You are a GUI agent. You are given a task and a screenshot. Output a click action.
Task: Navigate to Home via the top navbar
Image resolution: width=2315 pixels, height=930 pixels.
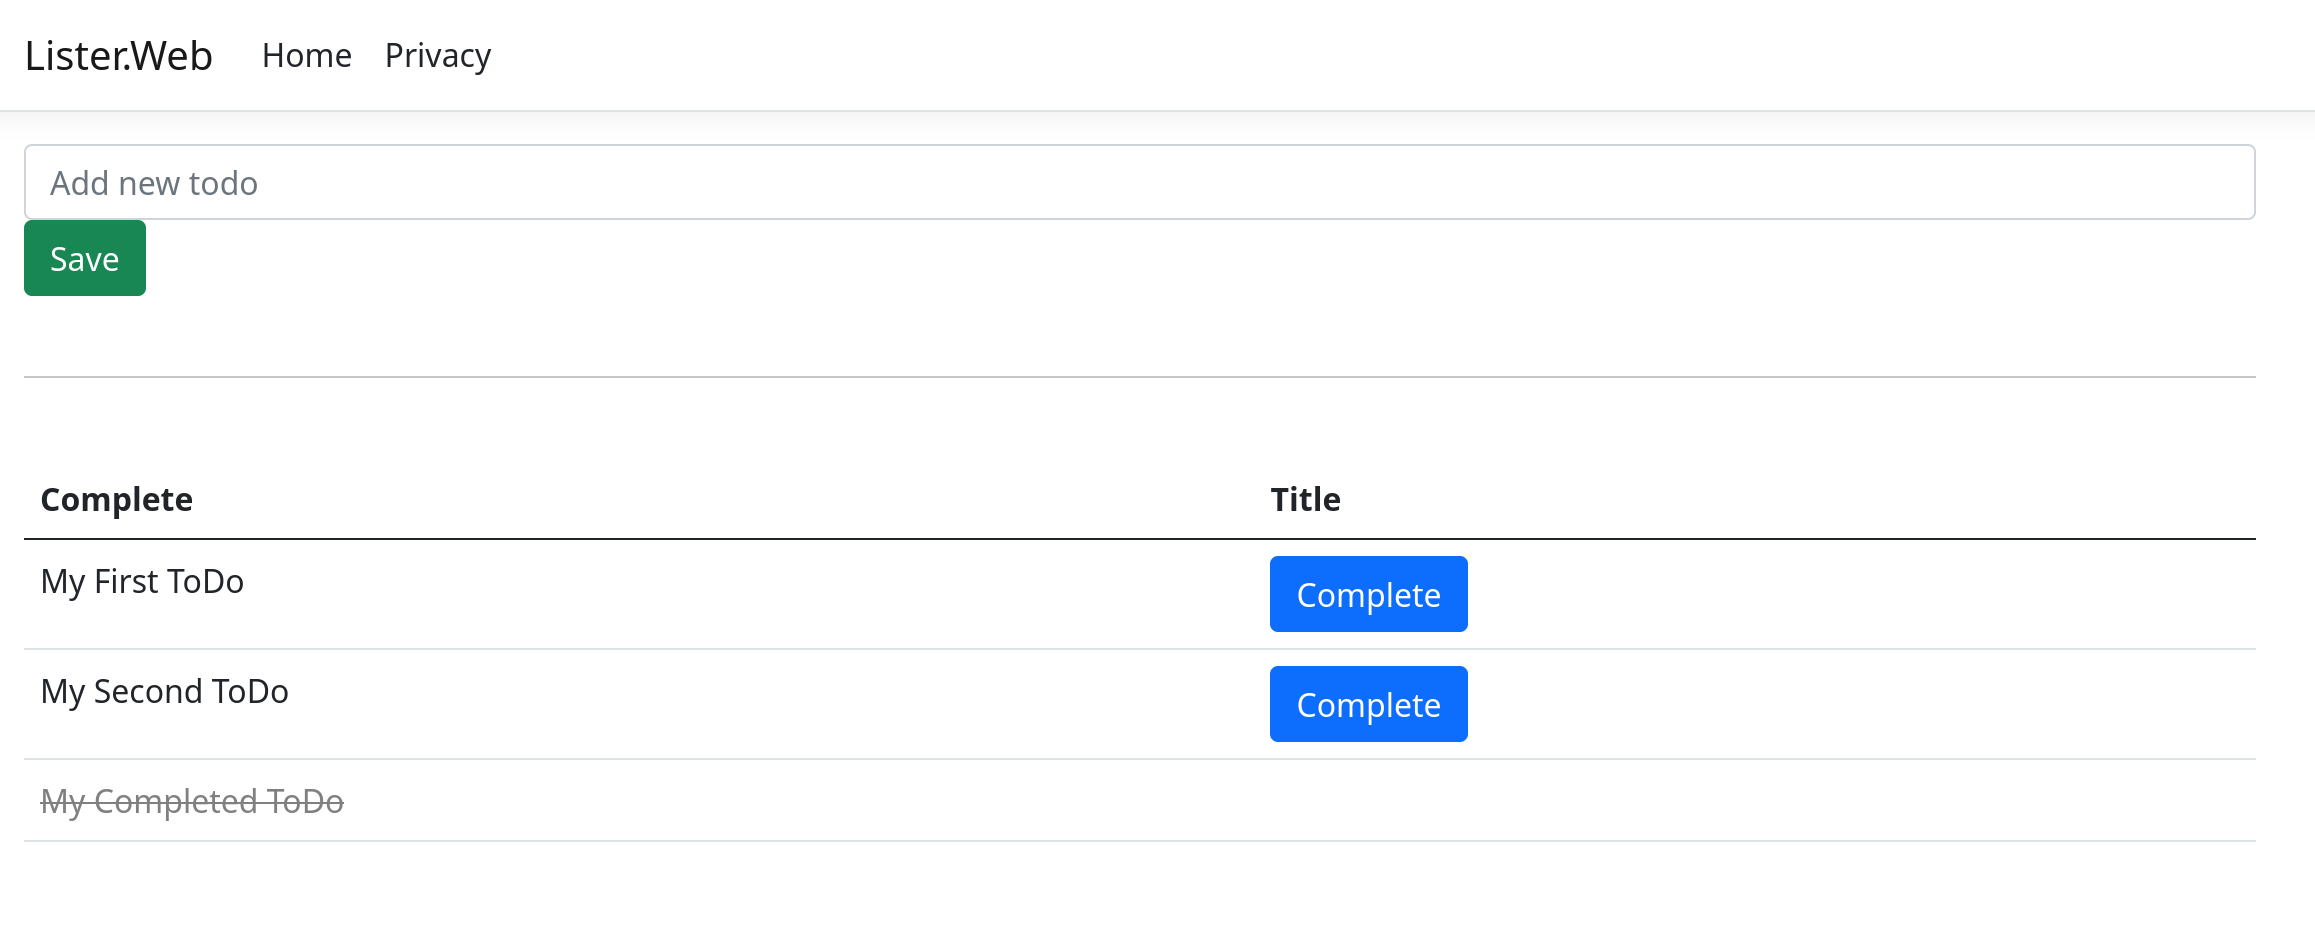click(x=307, y=56)
